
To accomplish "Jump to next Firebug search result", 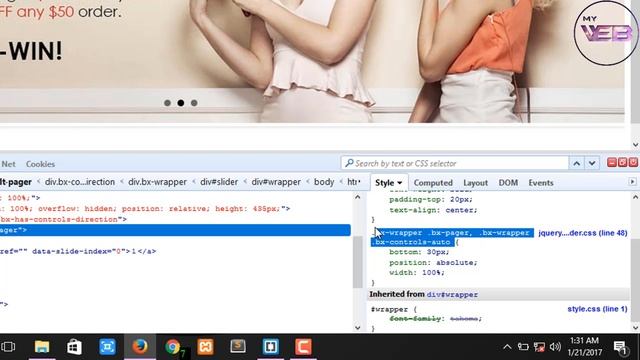I will (592, 163).
